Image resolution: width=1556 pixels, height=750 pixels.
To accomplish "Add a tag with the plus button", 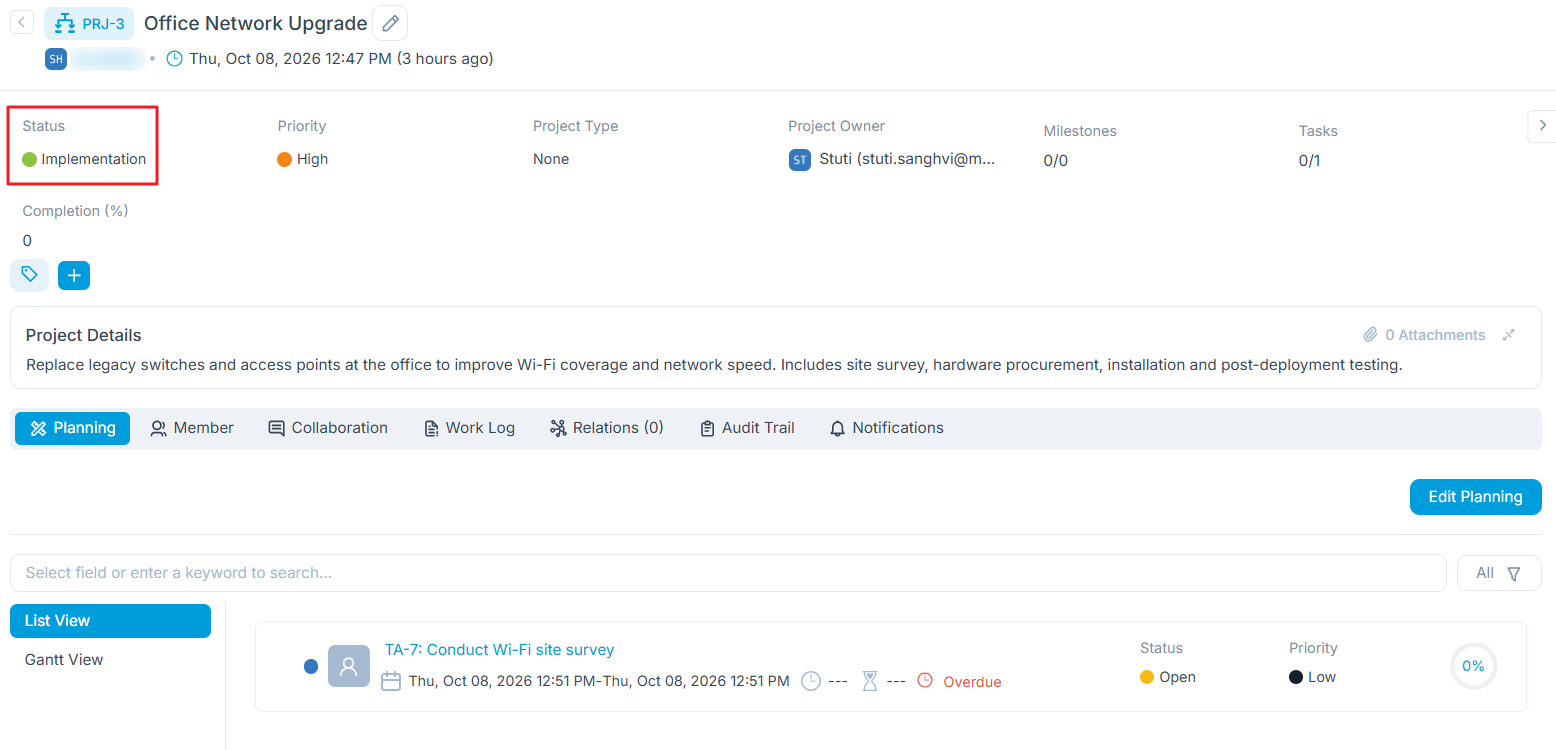I will point(74,275).
